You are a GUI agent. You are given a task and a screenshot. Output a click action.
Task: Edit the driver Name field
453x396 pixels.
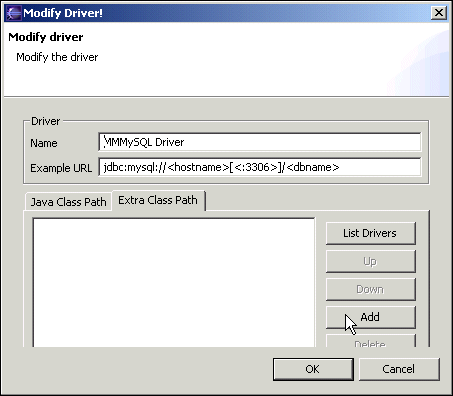pos(260,142)
